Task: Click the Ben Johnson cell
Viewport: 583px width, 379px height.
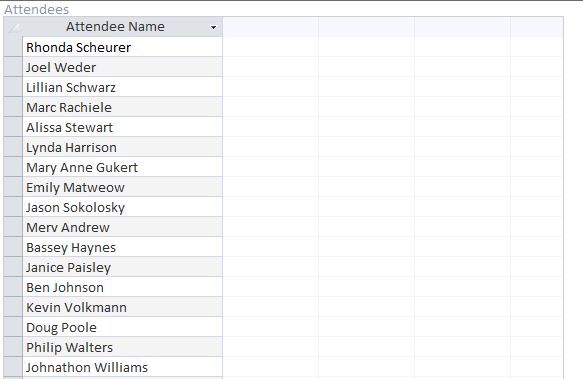Action: click(122, 288)
